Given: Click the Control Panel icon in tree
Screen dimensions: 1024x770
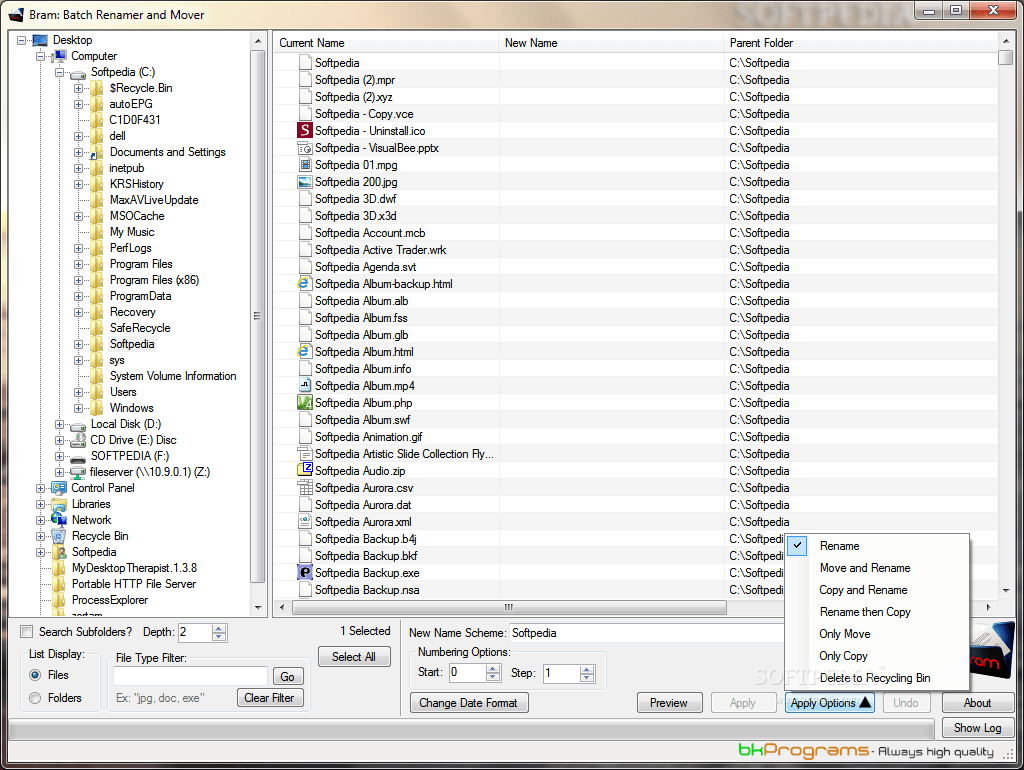Looking at the screenshot, I should coord(59,488).
